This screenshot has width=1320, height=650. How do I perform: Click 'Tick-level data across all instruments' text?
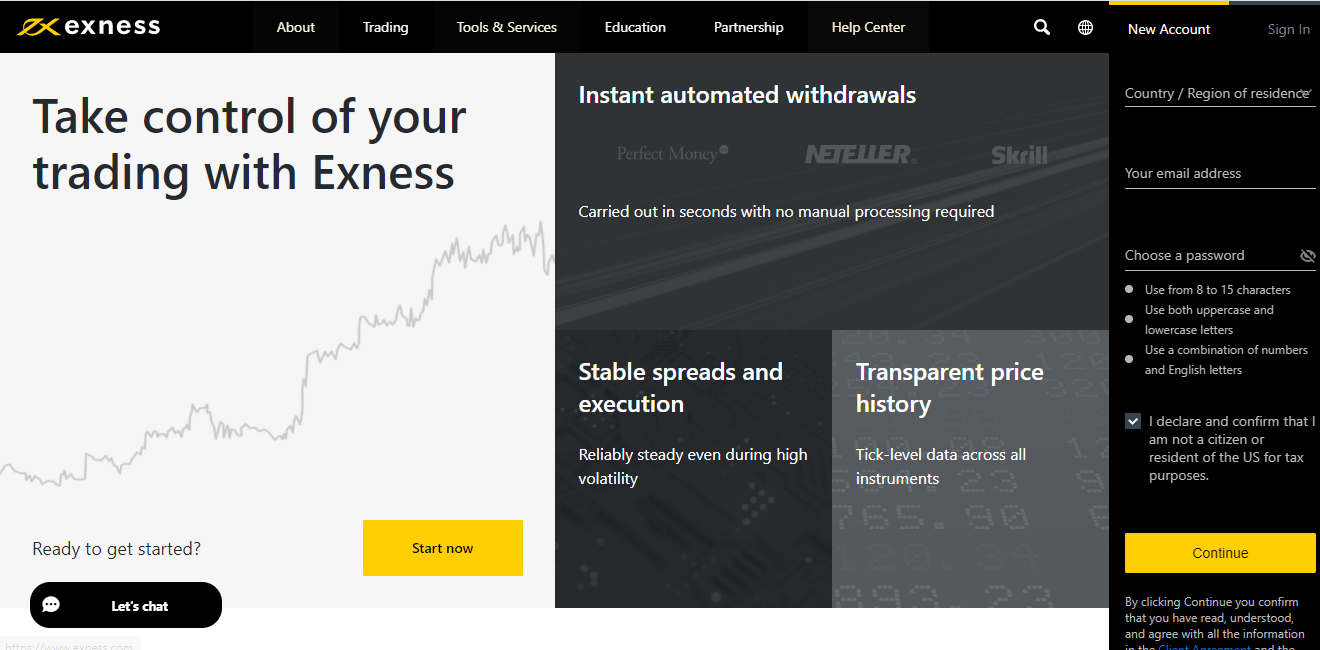941,466
